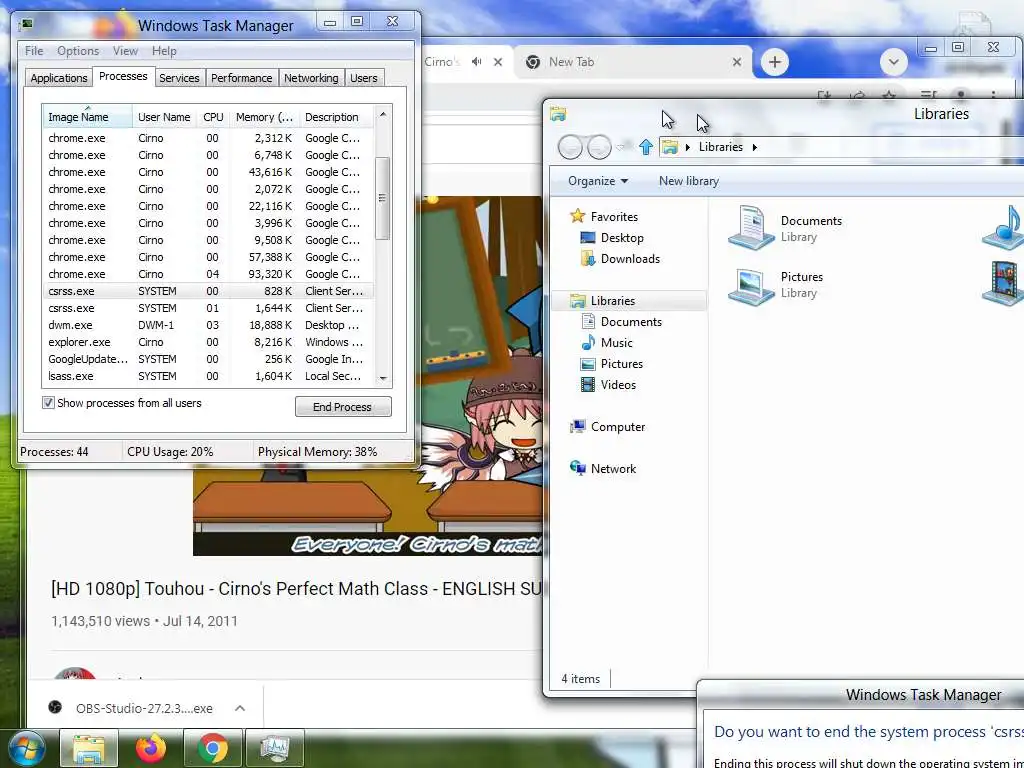Toggle Show processes from all users checkbox
Screen dimensions: 1024x768
click(48, 402)
